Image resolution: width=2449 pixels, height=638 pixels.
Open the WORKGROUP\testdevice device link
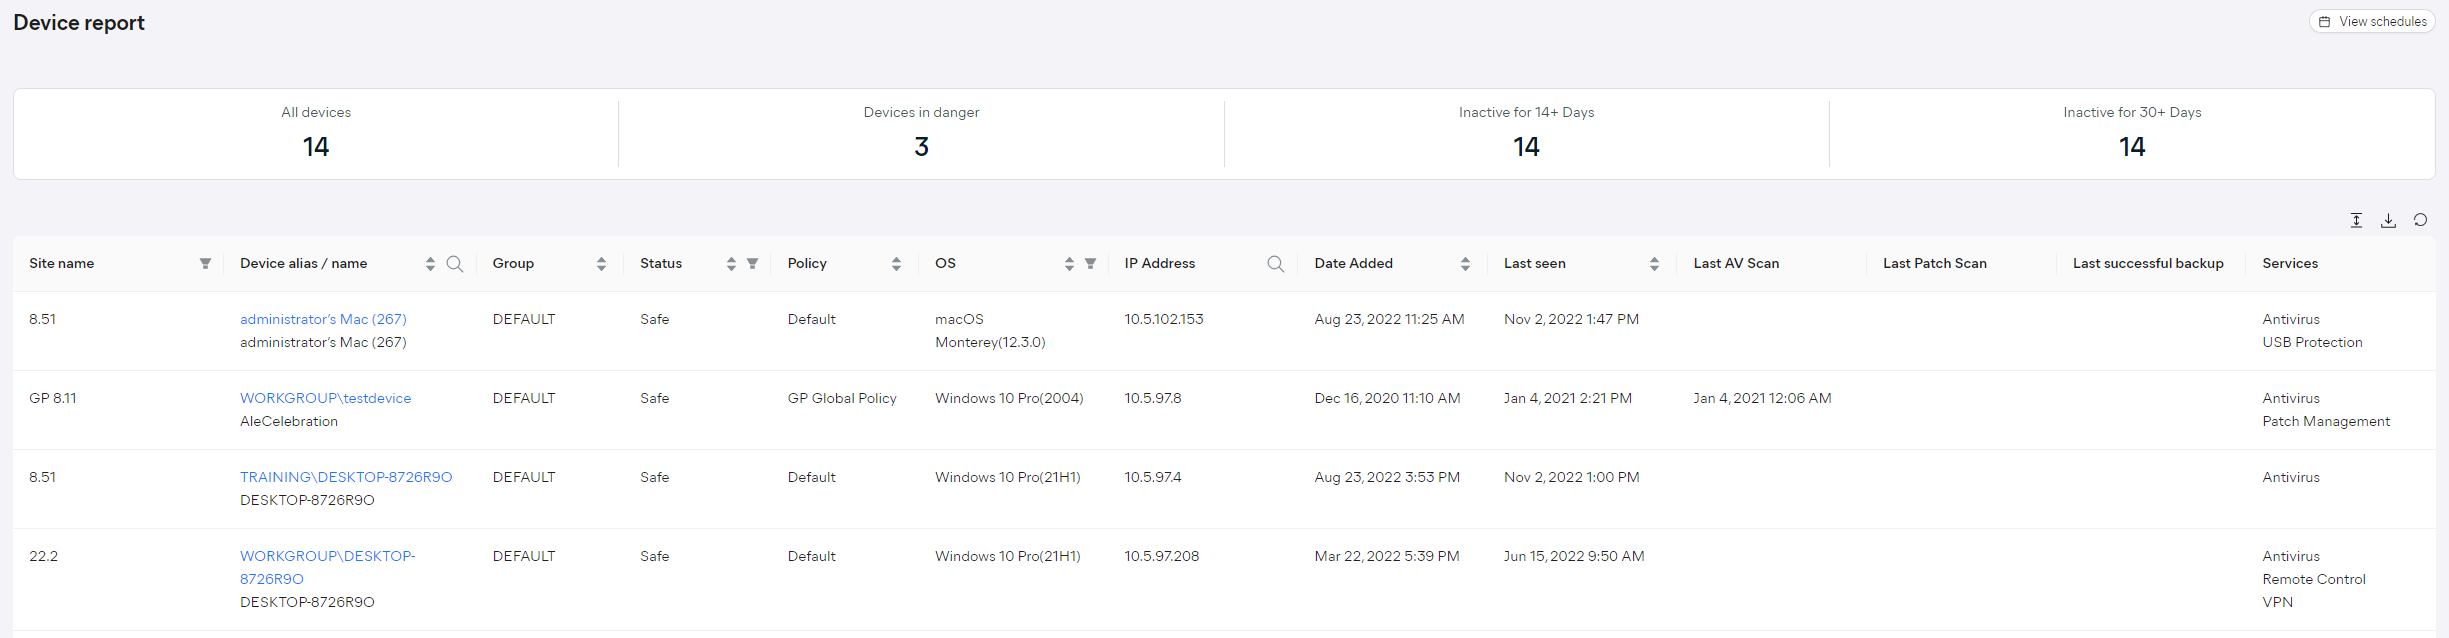[325, 398]
